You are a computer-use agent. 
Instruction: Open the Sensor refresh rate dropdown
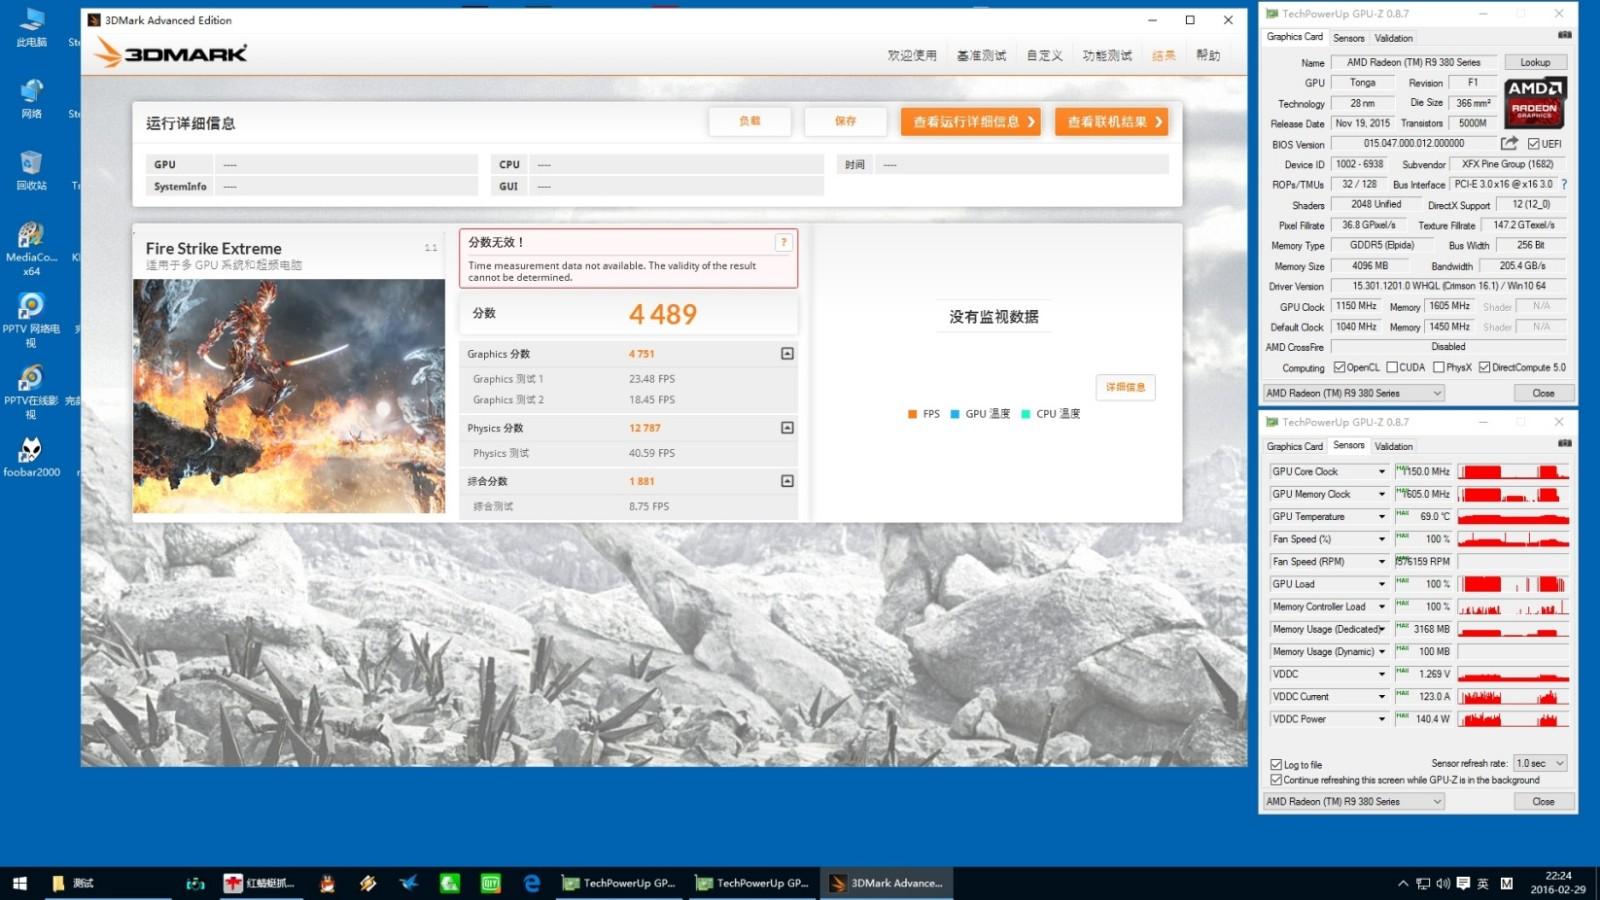1540,763
